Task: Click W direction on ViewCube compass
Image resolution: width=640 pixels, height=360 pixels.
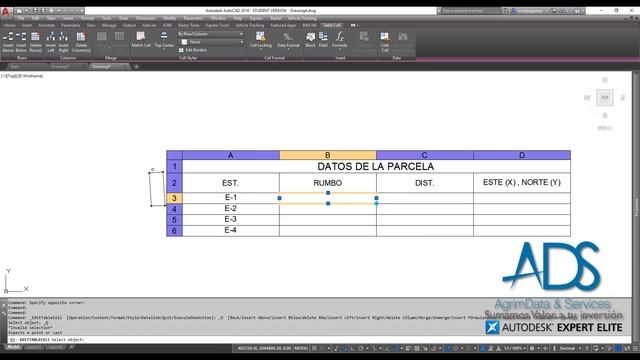Action: pos(587,98)
